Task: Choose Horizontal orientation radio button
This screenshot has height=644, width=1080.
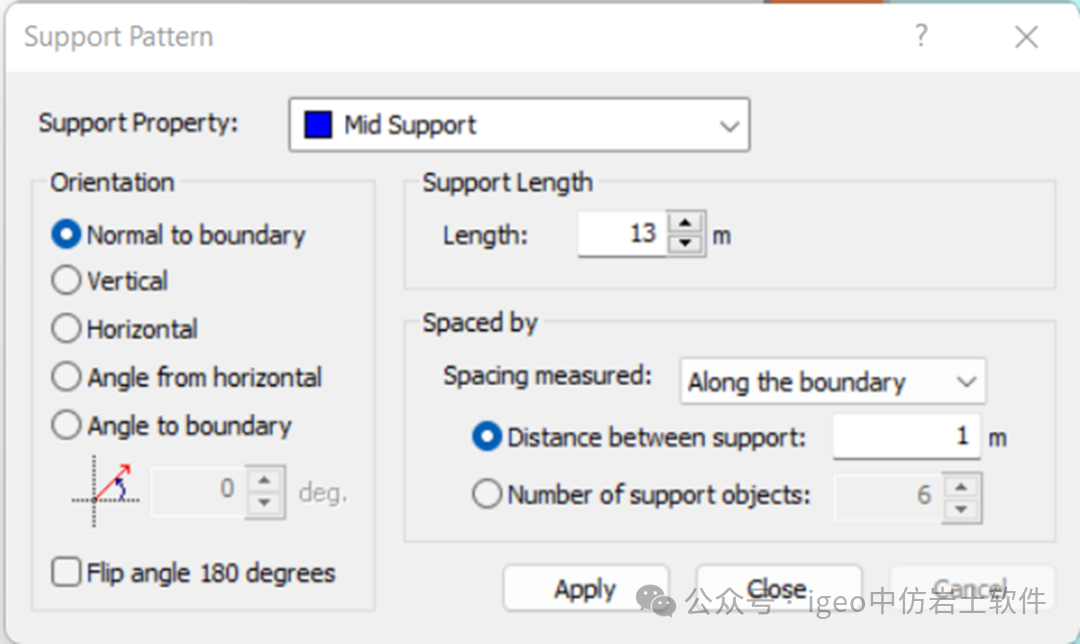Action: tap(66, 329)
